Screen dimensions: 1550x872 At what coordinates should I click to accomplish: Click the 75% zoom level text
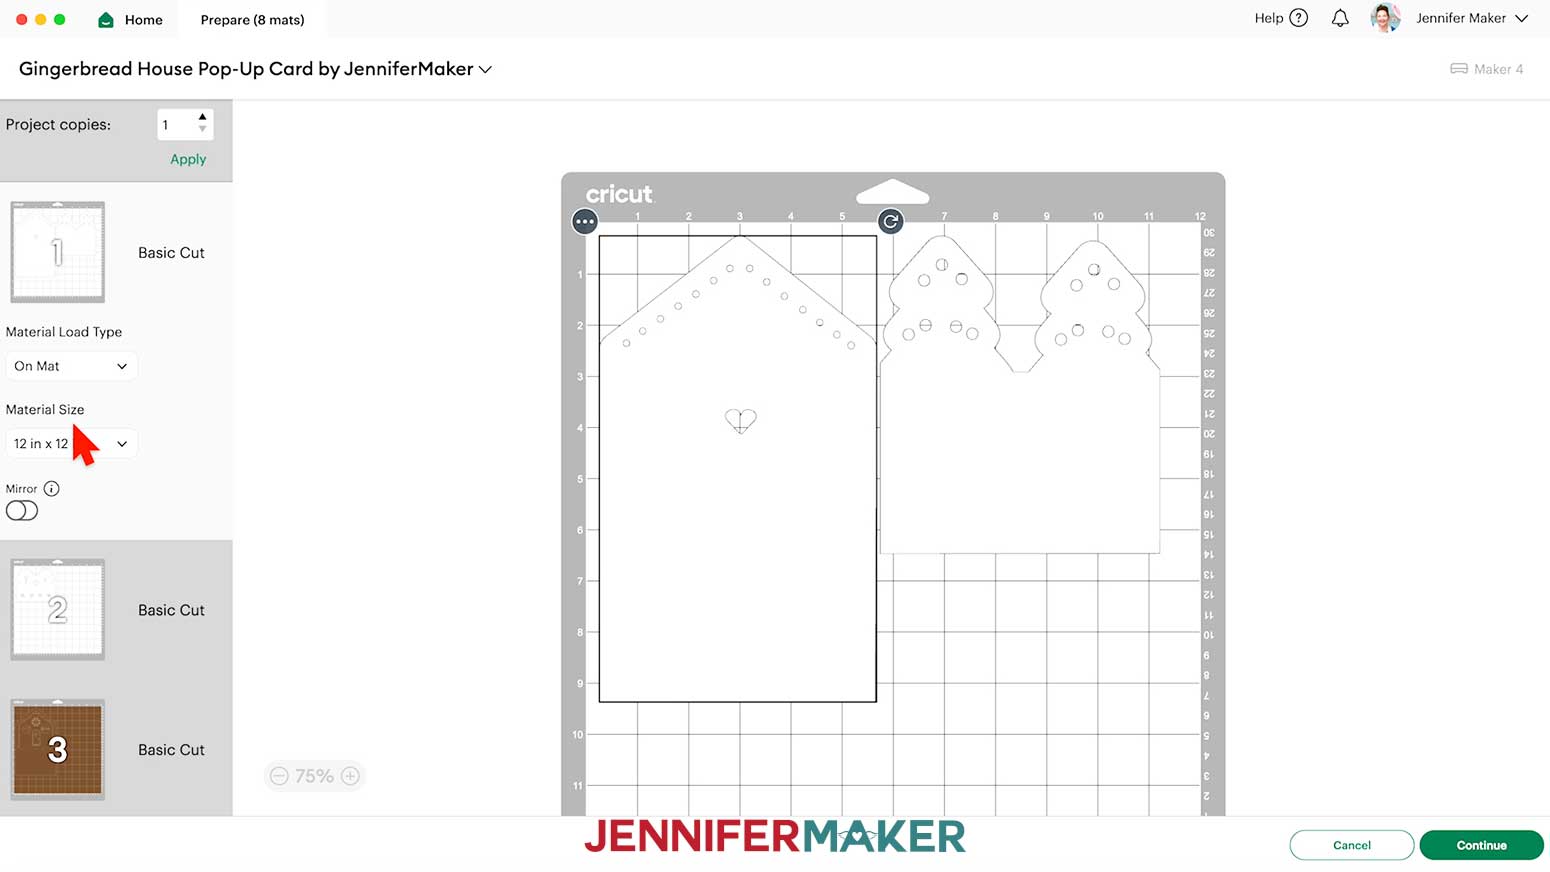point(314,776)
